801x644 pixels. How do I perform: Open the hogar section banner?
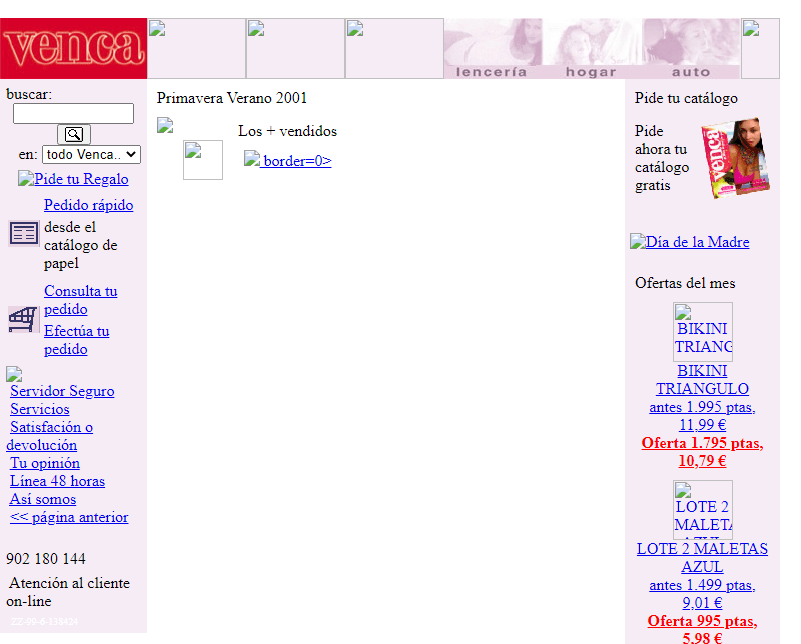tap(591, 49)
